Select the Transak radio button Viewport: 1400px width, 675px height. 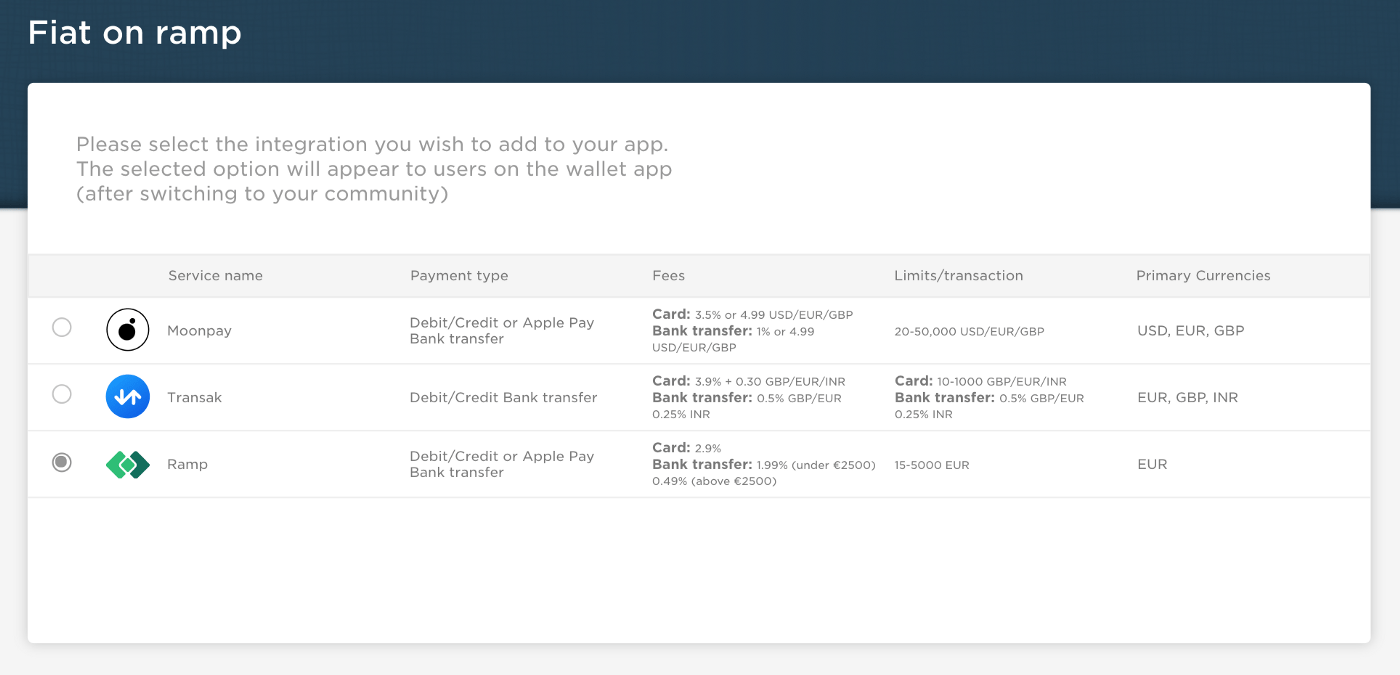pos(62,394)
